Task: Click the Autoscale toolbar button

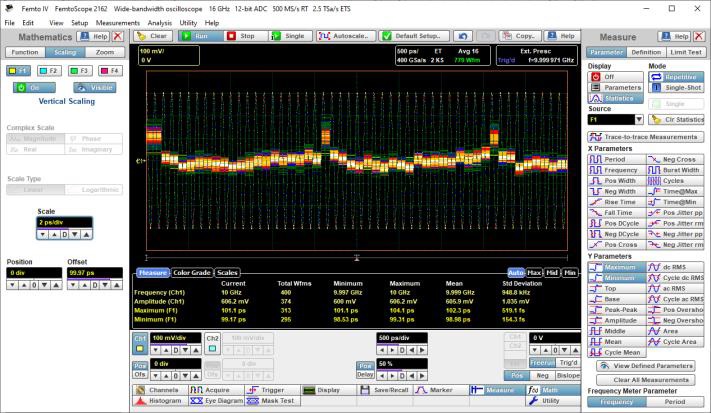Action: pyautogui.click(x=346, y=35)
